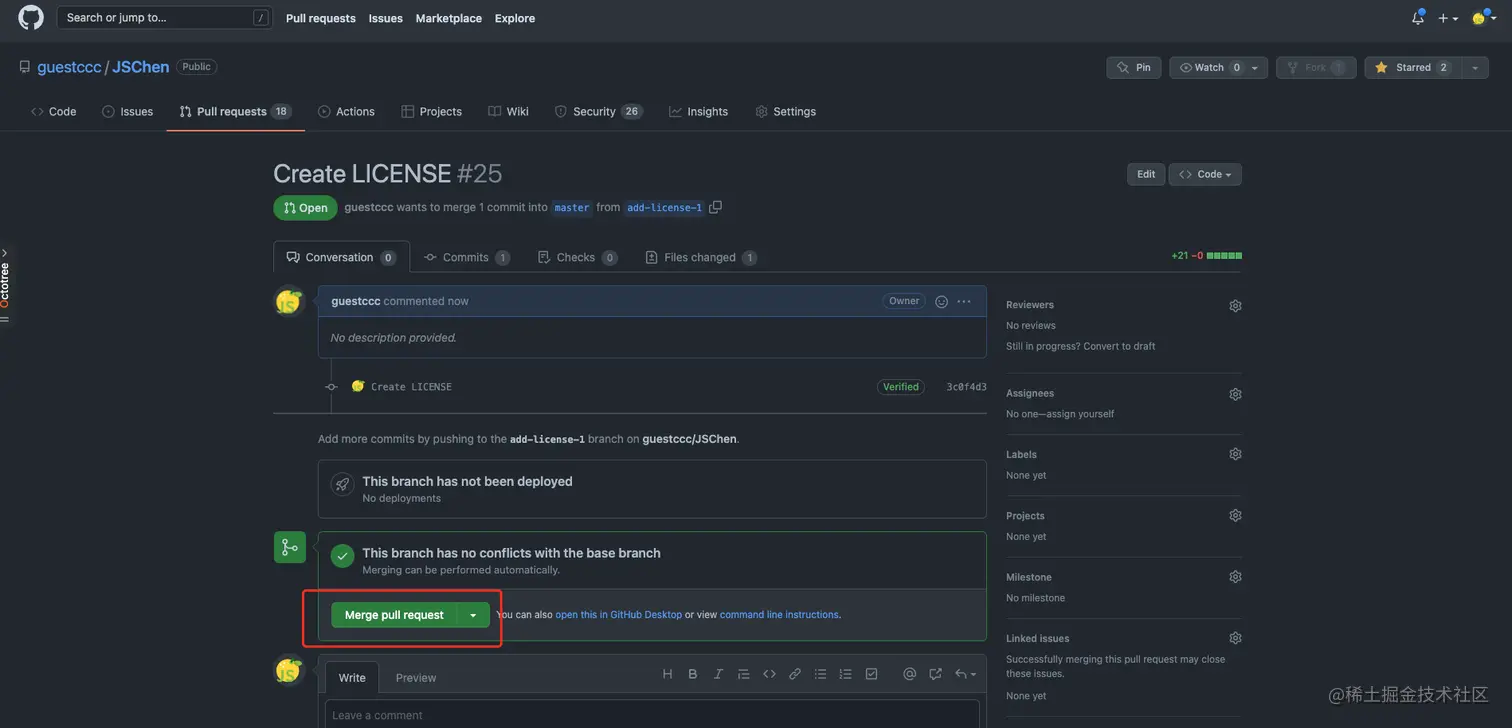Switch to the Commits tab
The height and width of the screenshot is (728, 1512).
pos(467,257)
